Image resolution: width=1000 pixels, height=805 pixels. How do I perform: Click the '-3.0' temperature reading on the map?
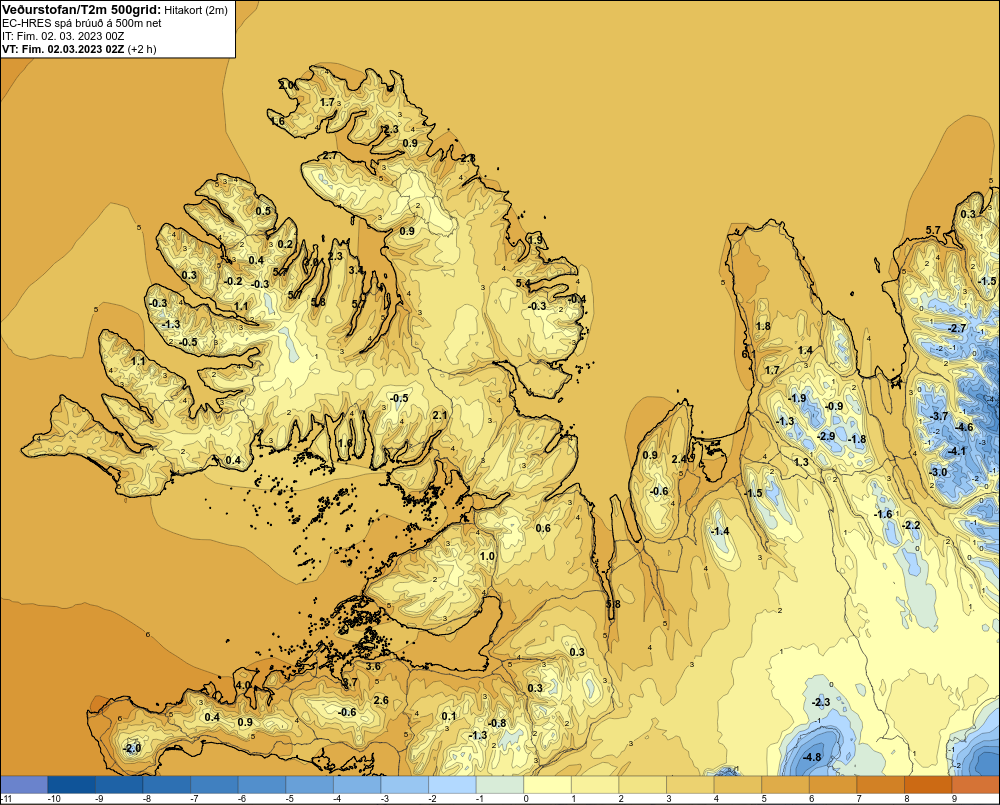point(938,472)
